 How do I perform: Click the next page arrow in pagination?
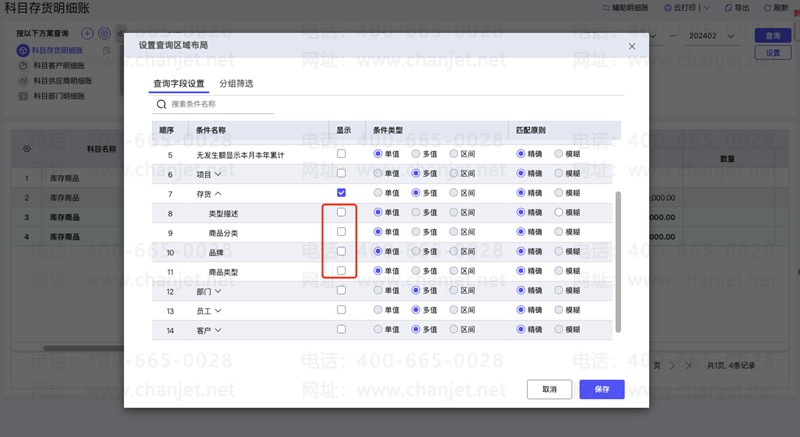pyautogui.click(x=672, y=366)
